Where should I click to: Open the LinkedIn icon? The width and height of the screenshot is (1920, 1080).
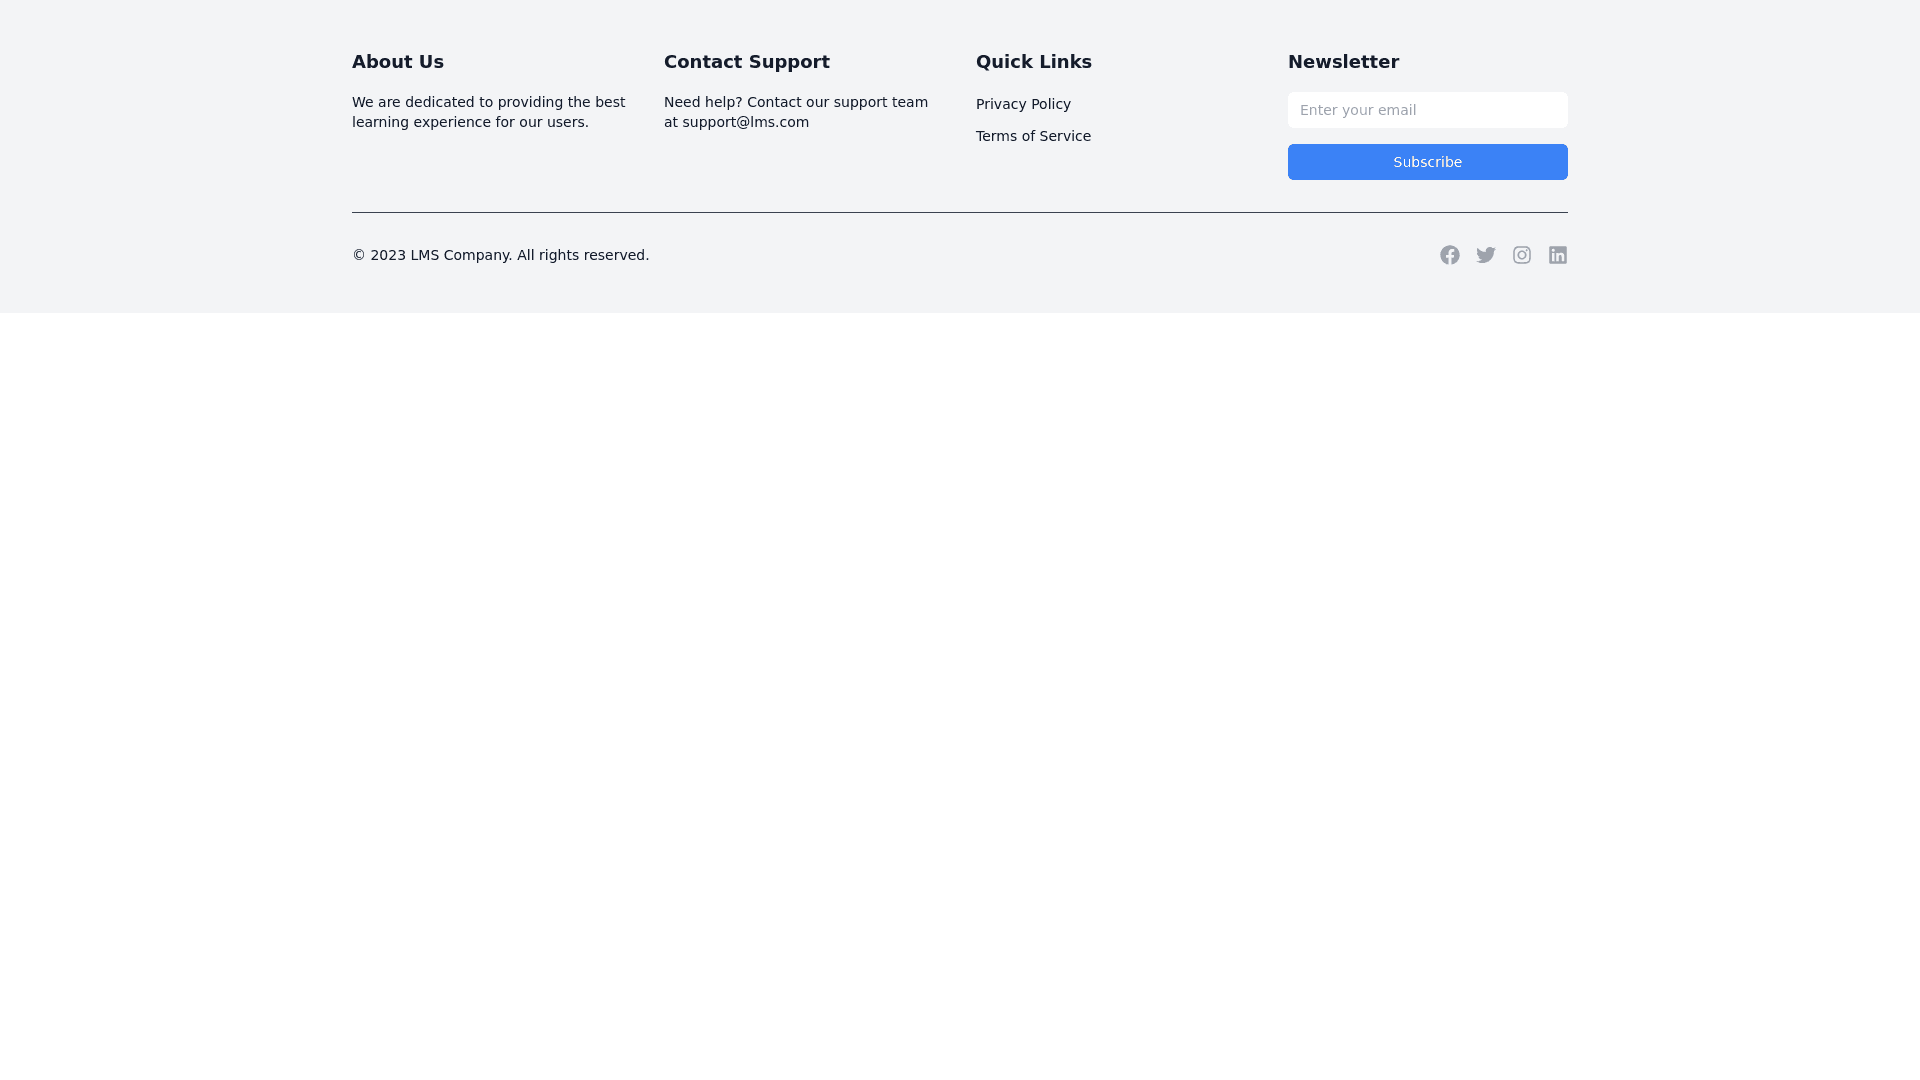1557,255
